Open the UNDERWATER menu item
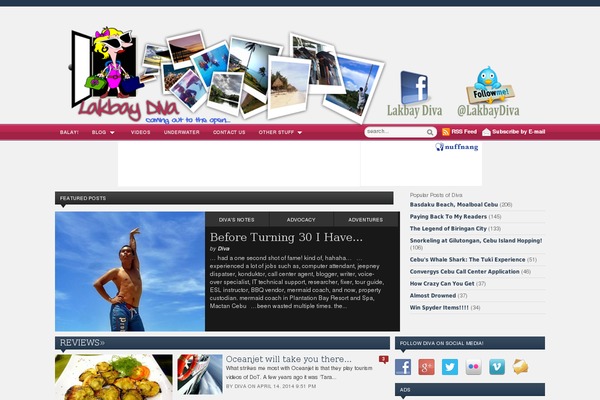600x400 pixels. coord(182,132)
